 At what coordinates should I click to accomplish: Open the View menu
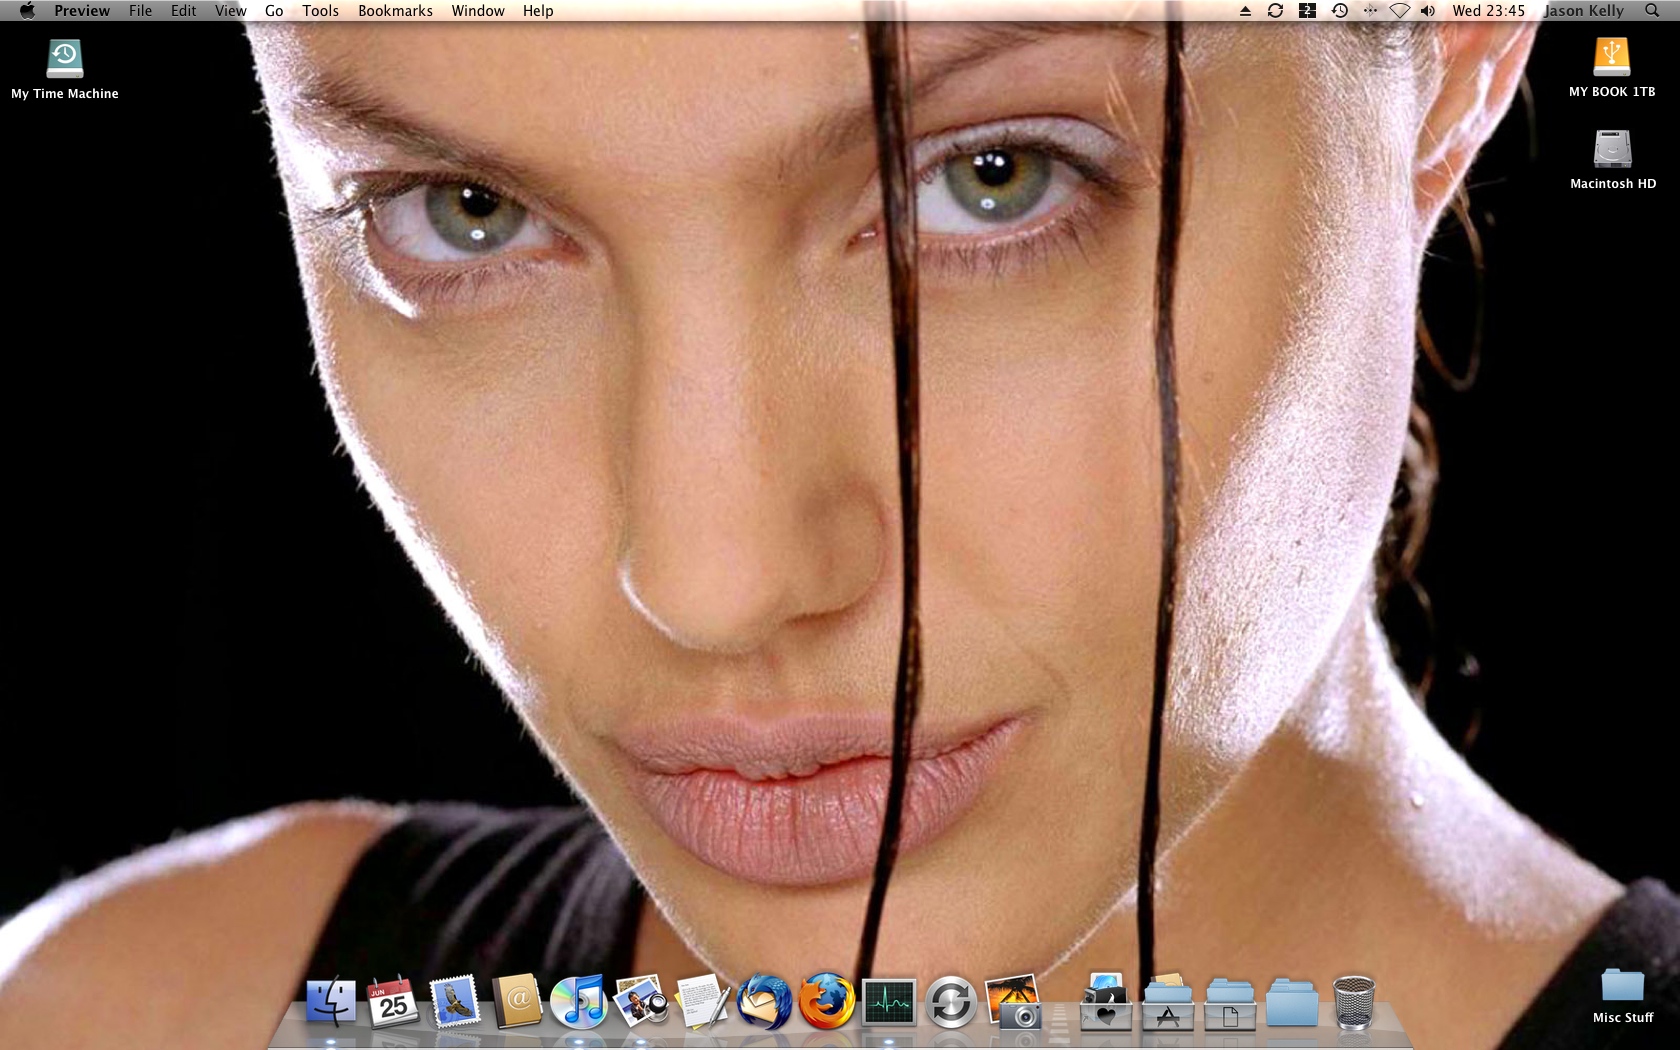[x=230, y=11]
